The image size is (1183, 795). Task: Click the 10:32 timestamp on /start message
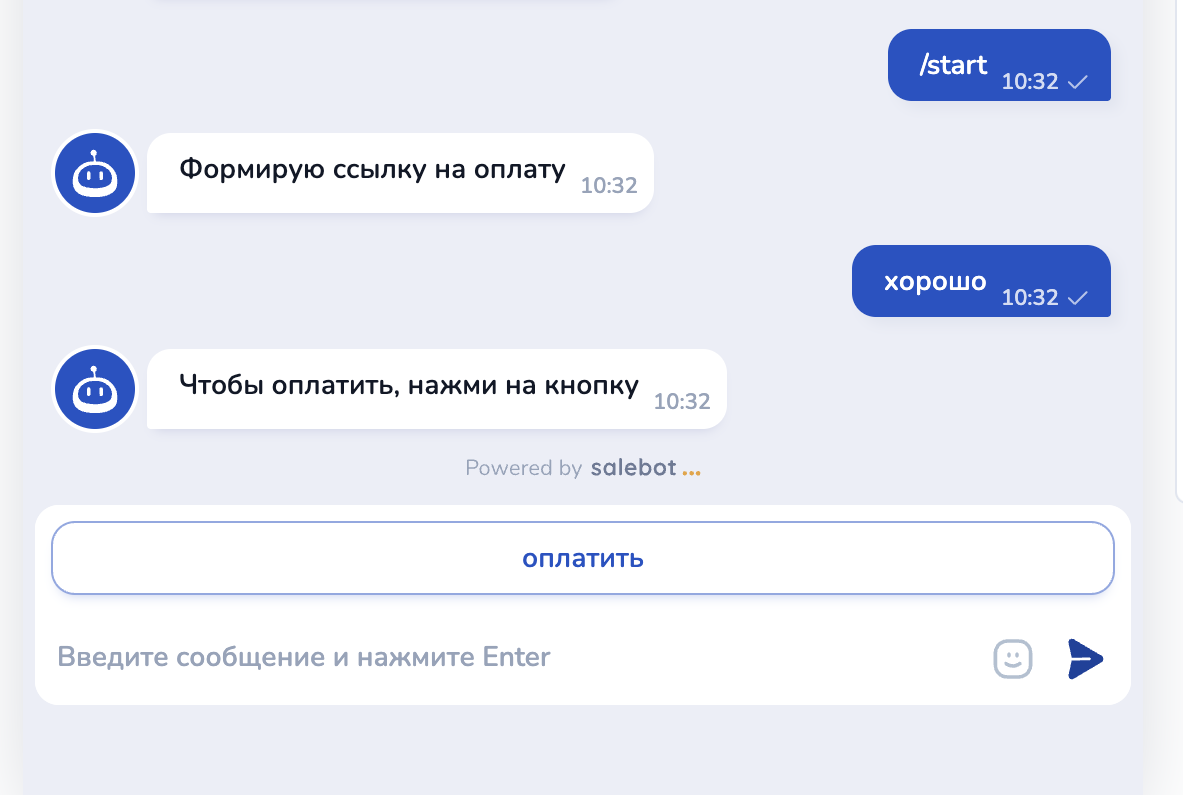point(1029,82)
